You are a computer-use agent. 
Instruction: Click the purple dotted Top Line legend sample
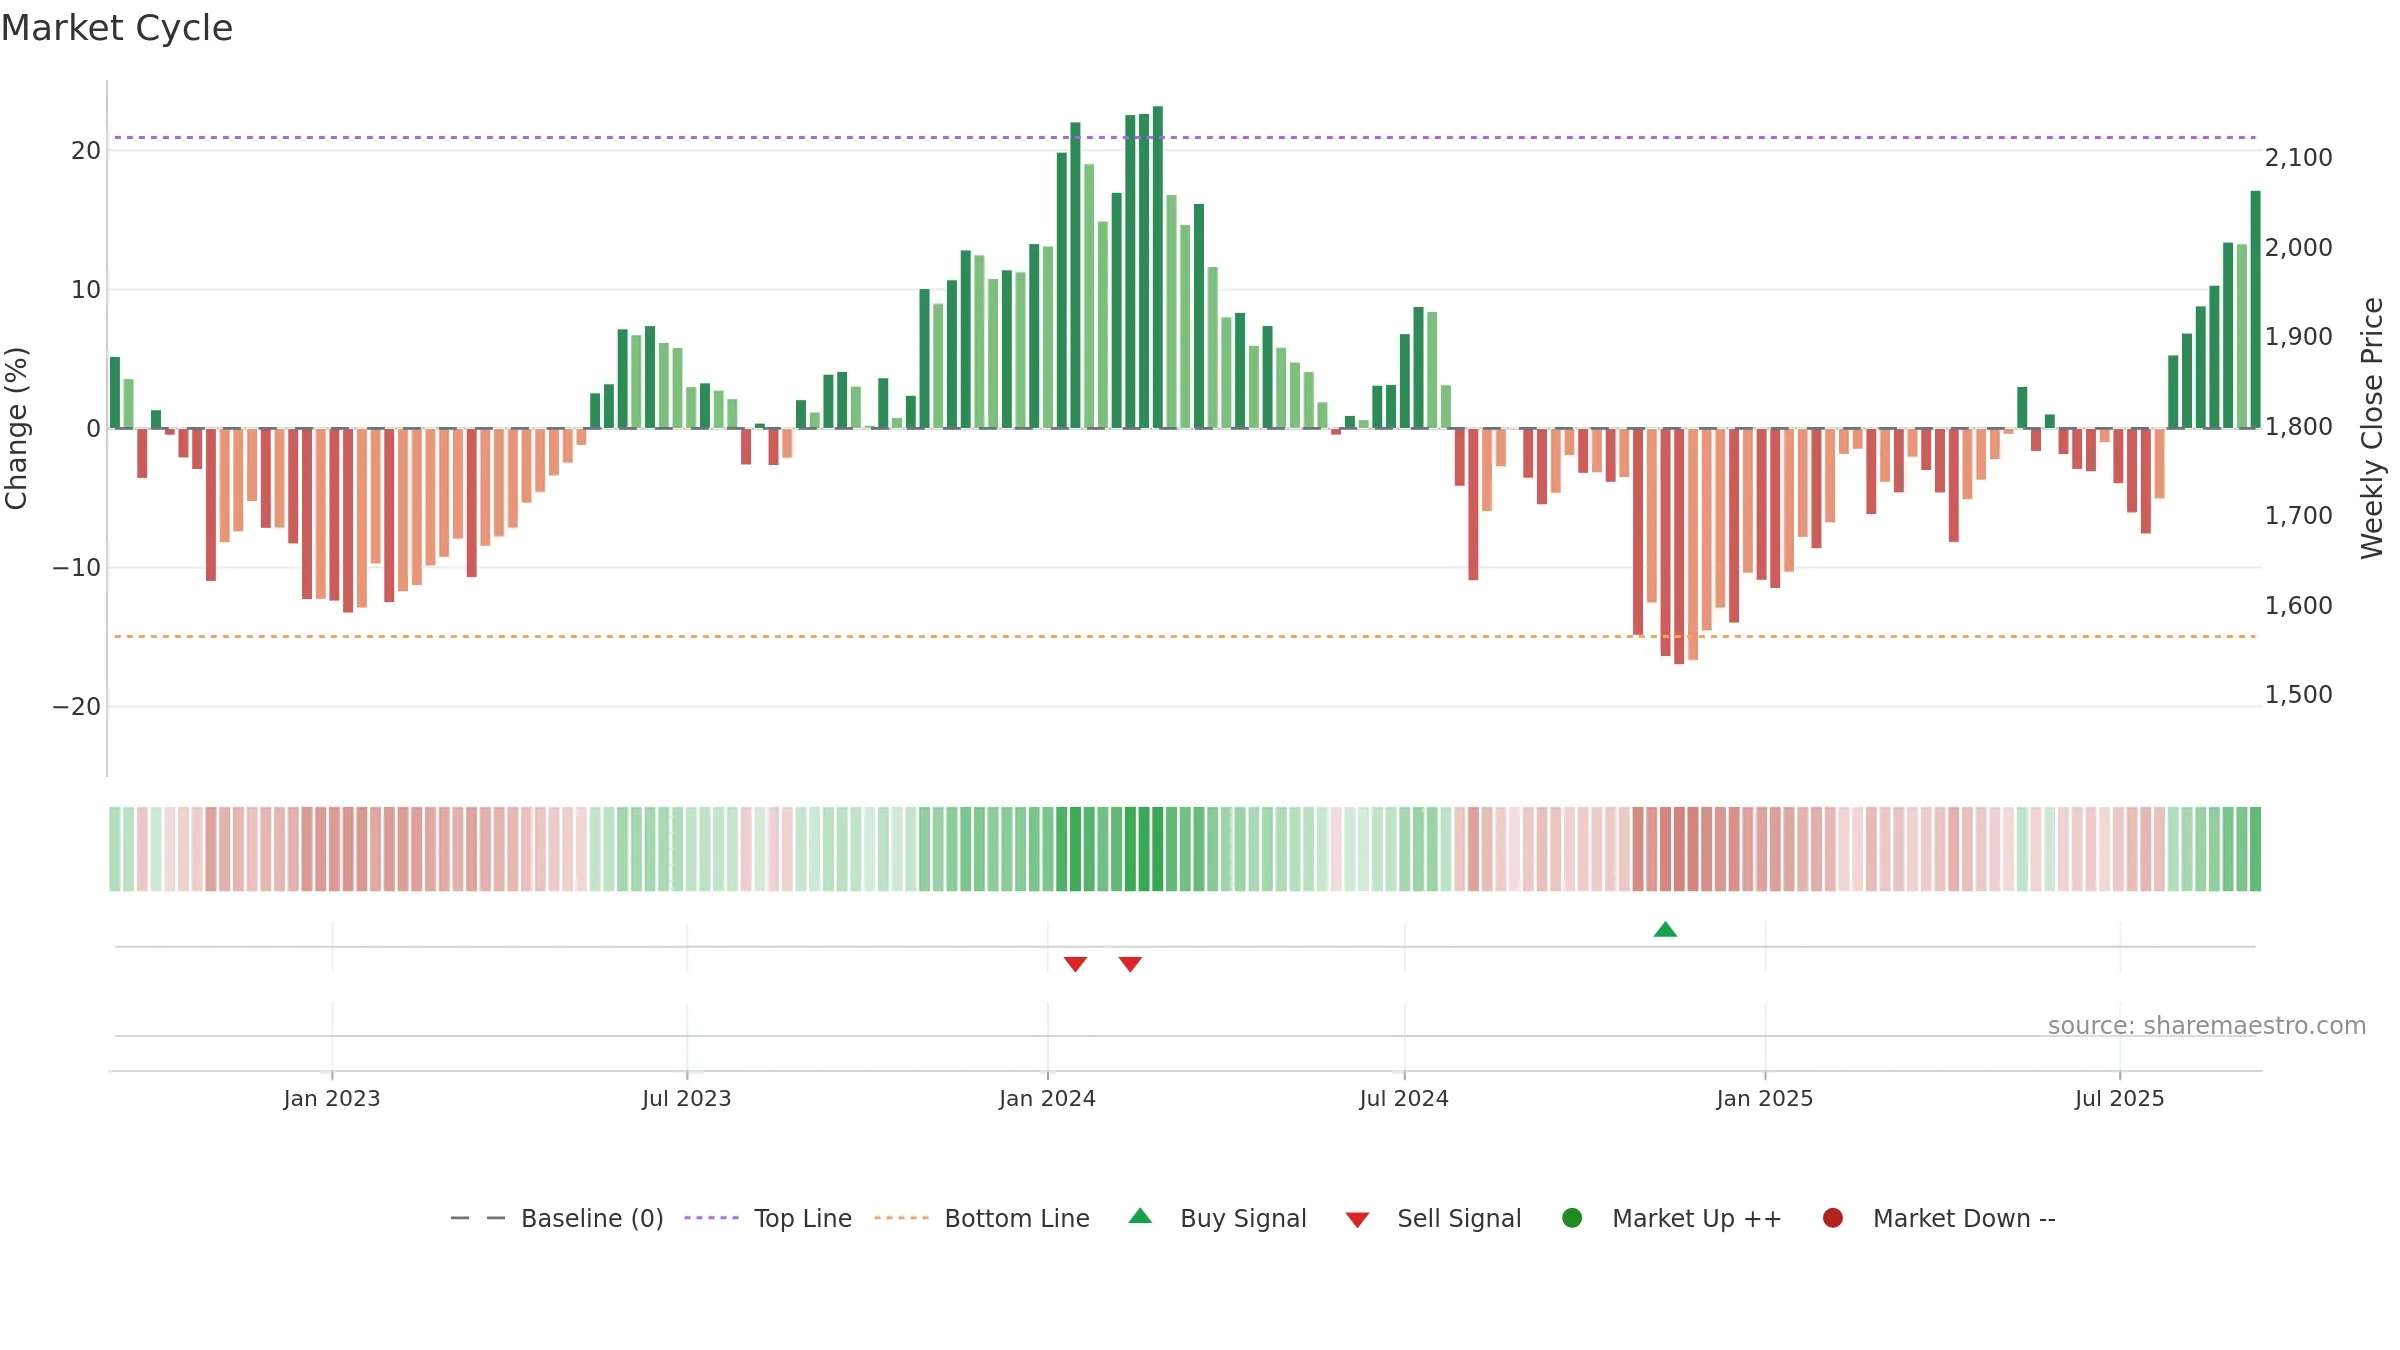[711, 1218]
